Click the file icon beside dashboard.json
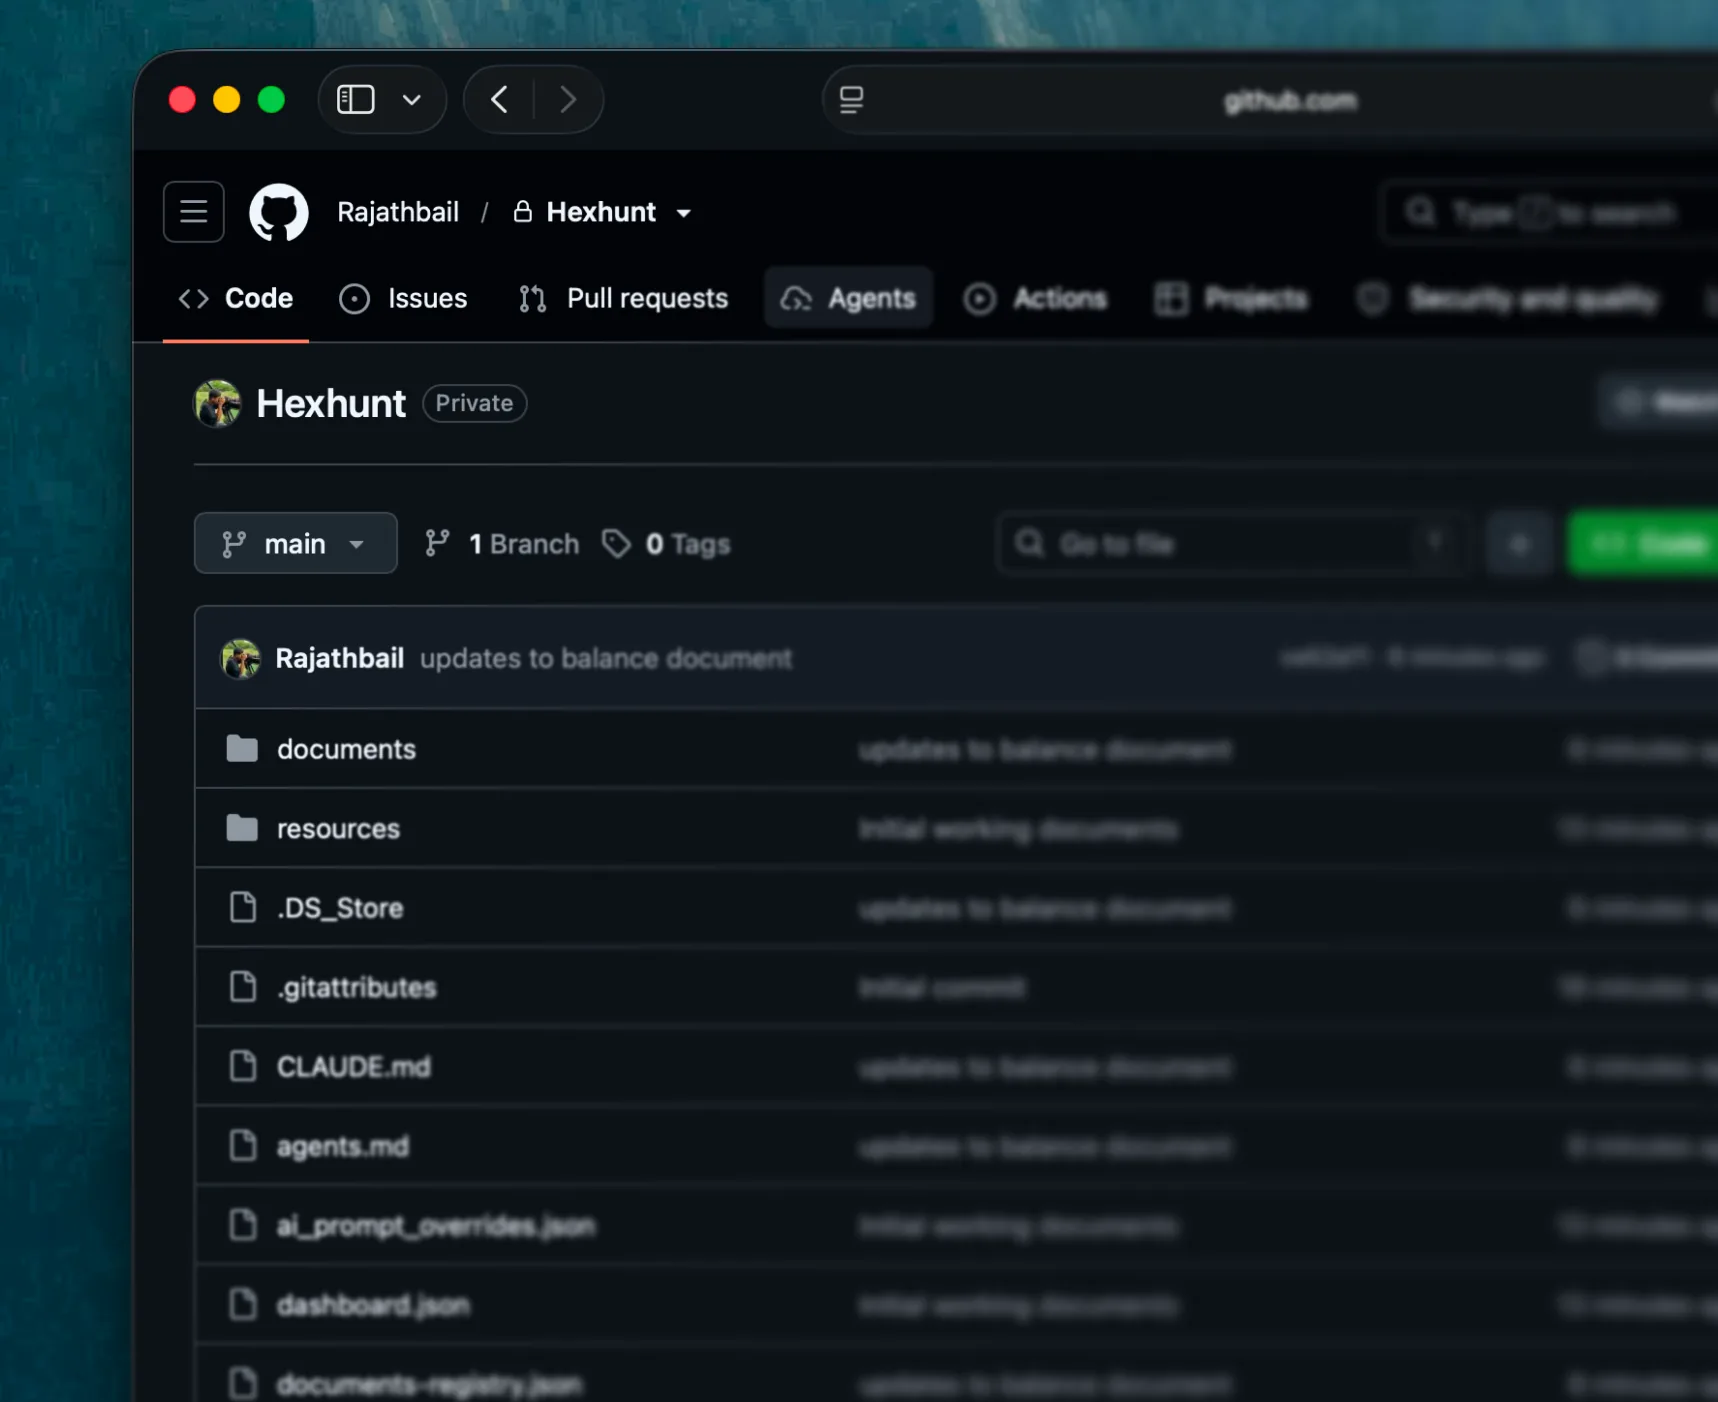 243,1304
